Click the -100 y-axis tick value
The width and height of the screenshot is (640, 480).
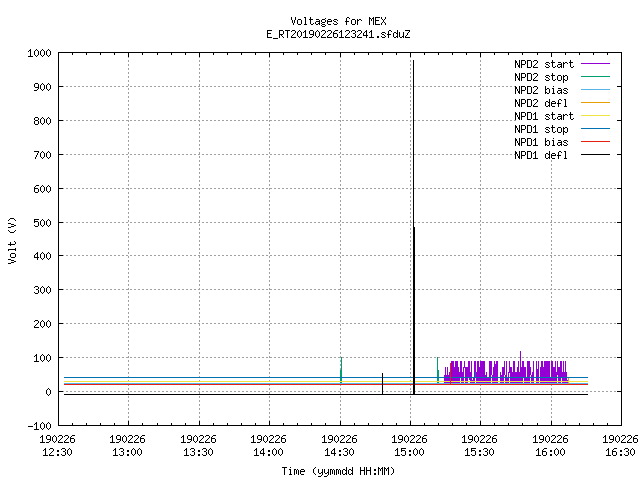point(40,426)
